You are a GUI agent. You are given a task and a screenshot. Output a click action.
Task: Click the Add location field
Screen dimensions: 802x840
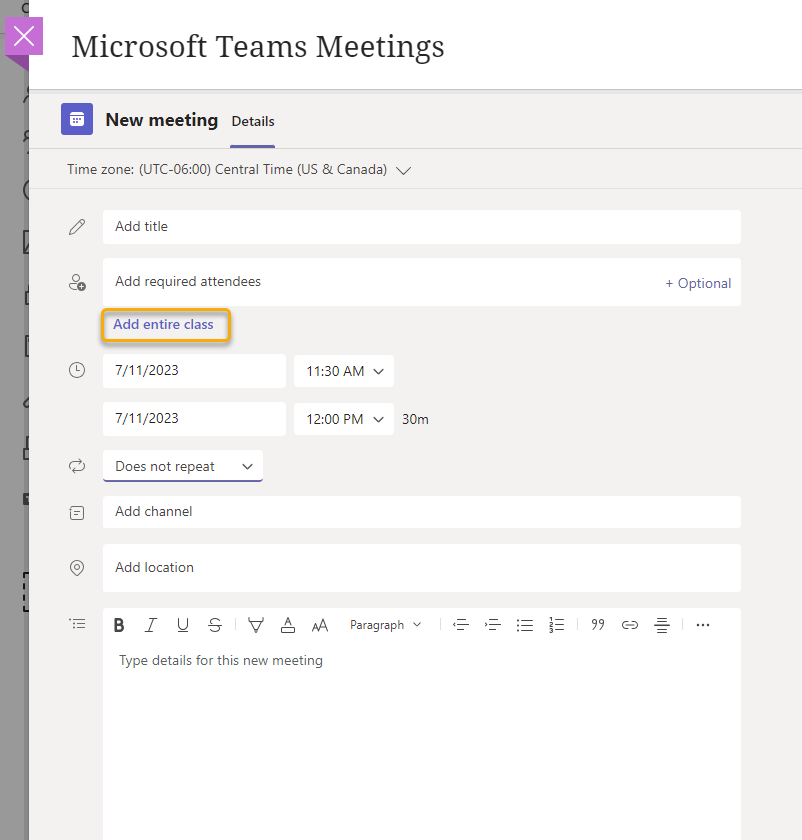[422, 568]
